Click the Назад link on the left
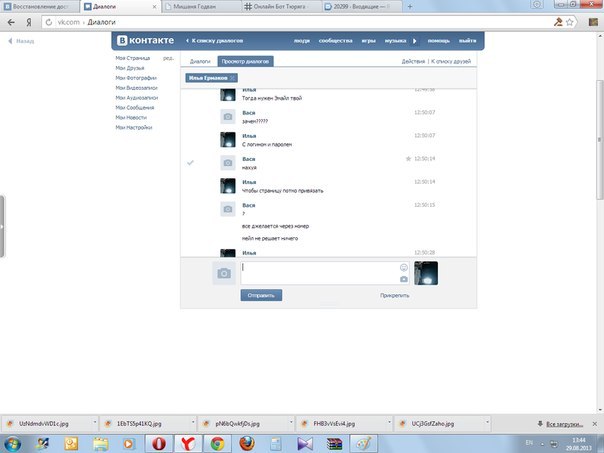Screen dimensions: 604x453 pos(22,41)
